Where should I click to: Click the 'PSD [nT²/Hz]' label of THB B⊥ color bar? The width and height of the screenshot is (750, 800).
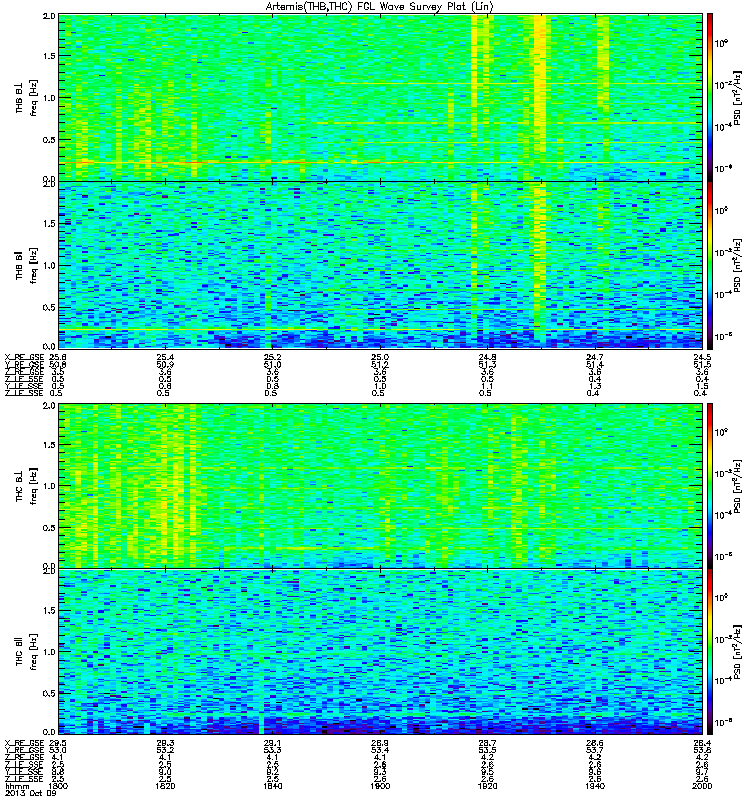click(738, 97)
